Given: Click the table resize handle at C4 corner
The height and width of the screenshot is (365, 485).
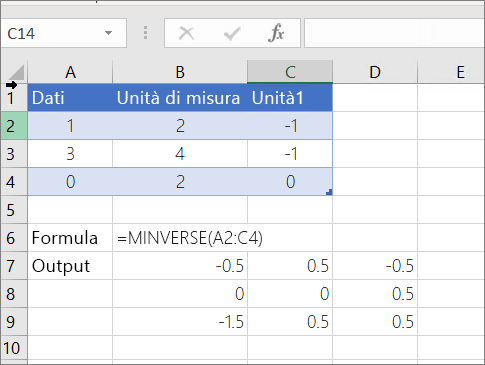Looking at the screenshot, I should point(329,192).
